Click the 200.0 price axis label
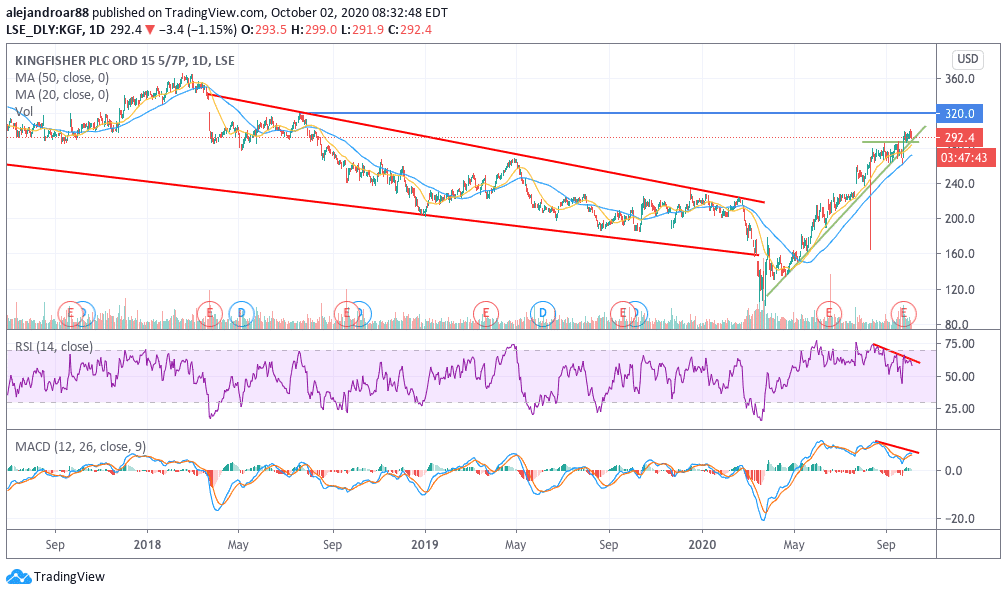This screenshot has width=1007, height=595. (959, 218)
